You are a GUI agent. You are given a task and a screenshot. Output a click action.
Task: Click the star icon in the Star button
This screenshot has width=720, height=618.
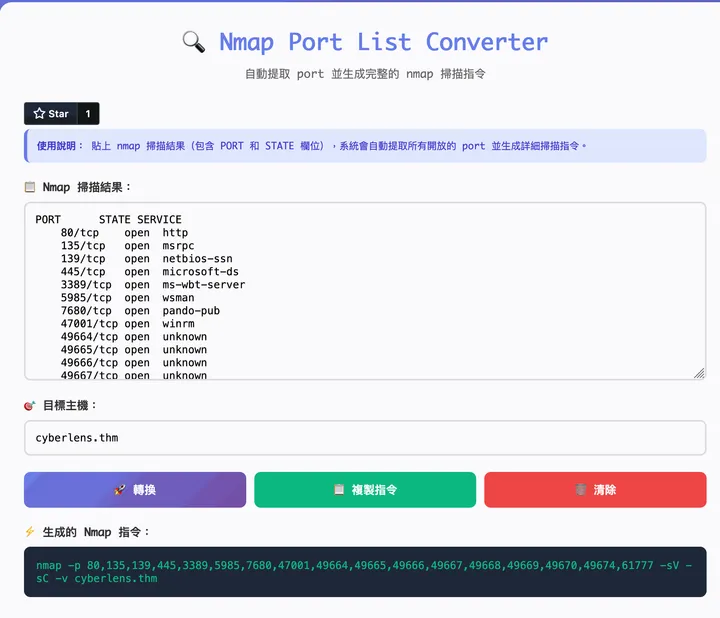[x=39, y=114]
